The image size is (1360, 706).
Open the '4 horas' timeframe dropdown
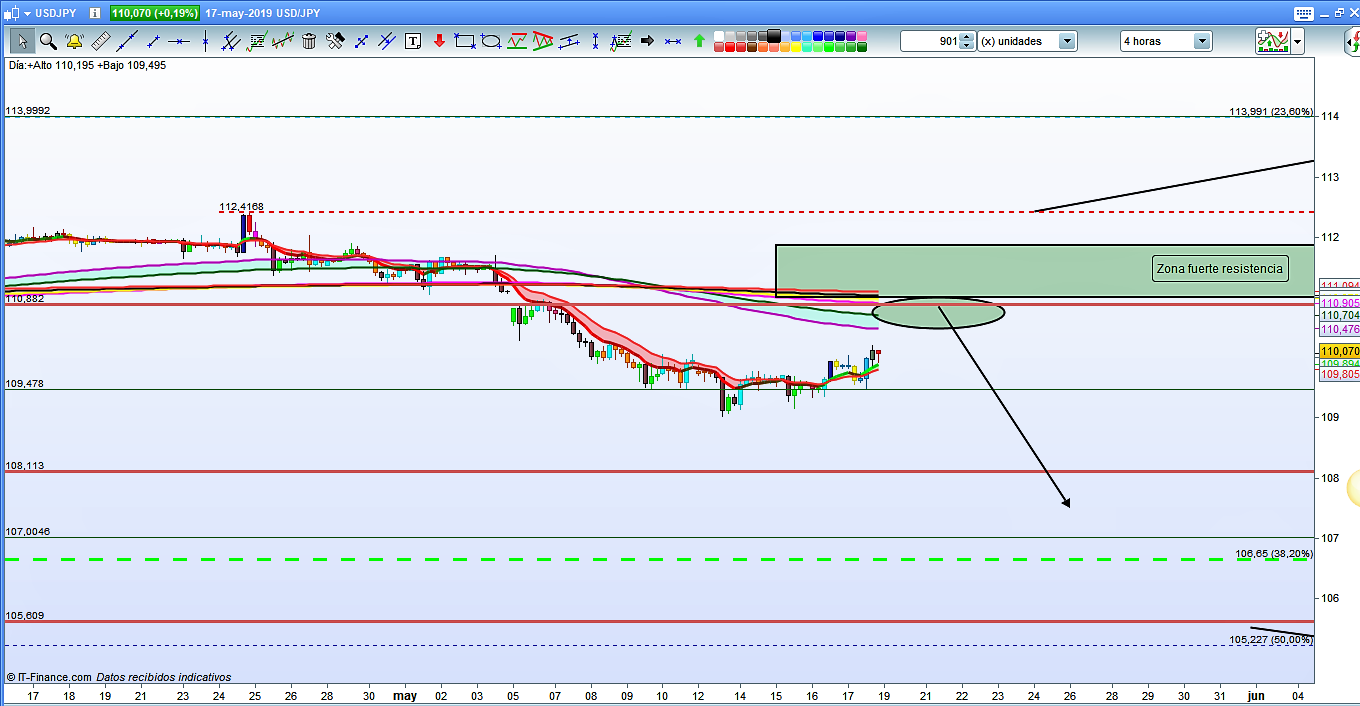(1202, 41)
